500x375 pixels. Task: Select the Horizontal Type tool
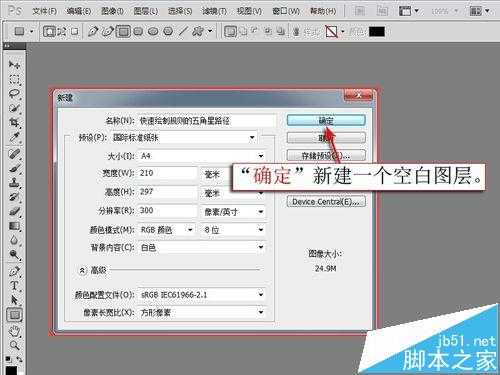coord(14,286)
